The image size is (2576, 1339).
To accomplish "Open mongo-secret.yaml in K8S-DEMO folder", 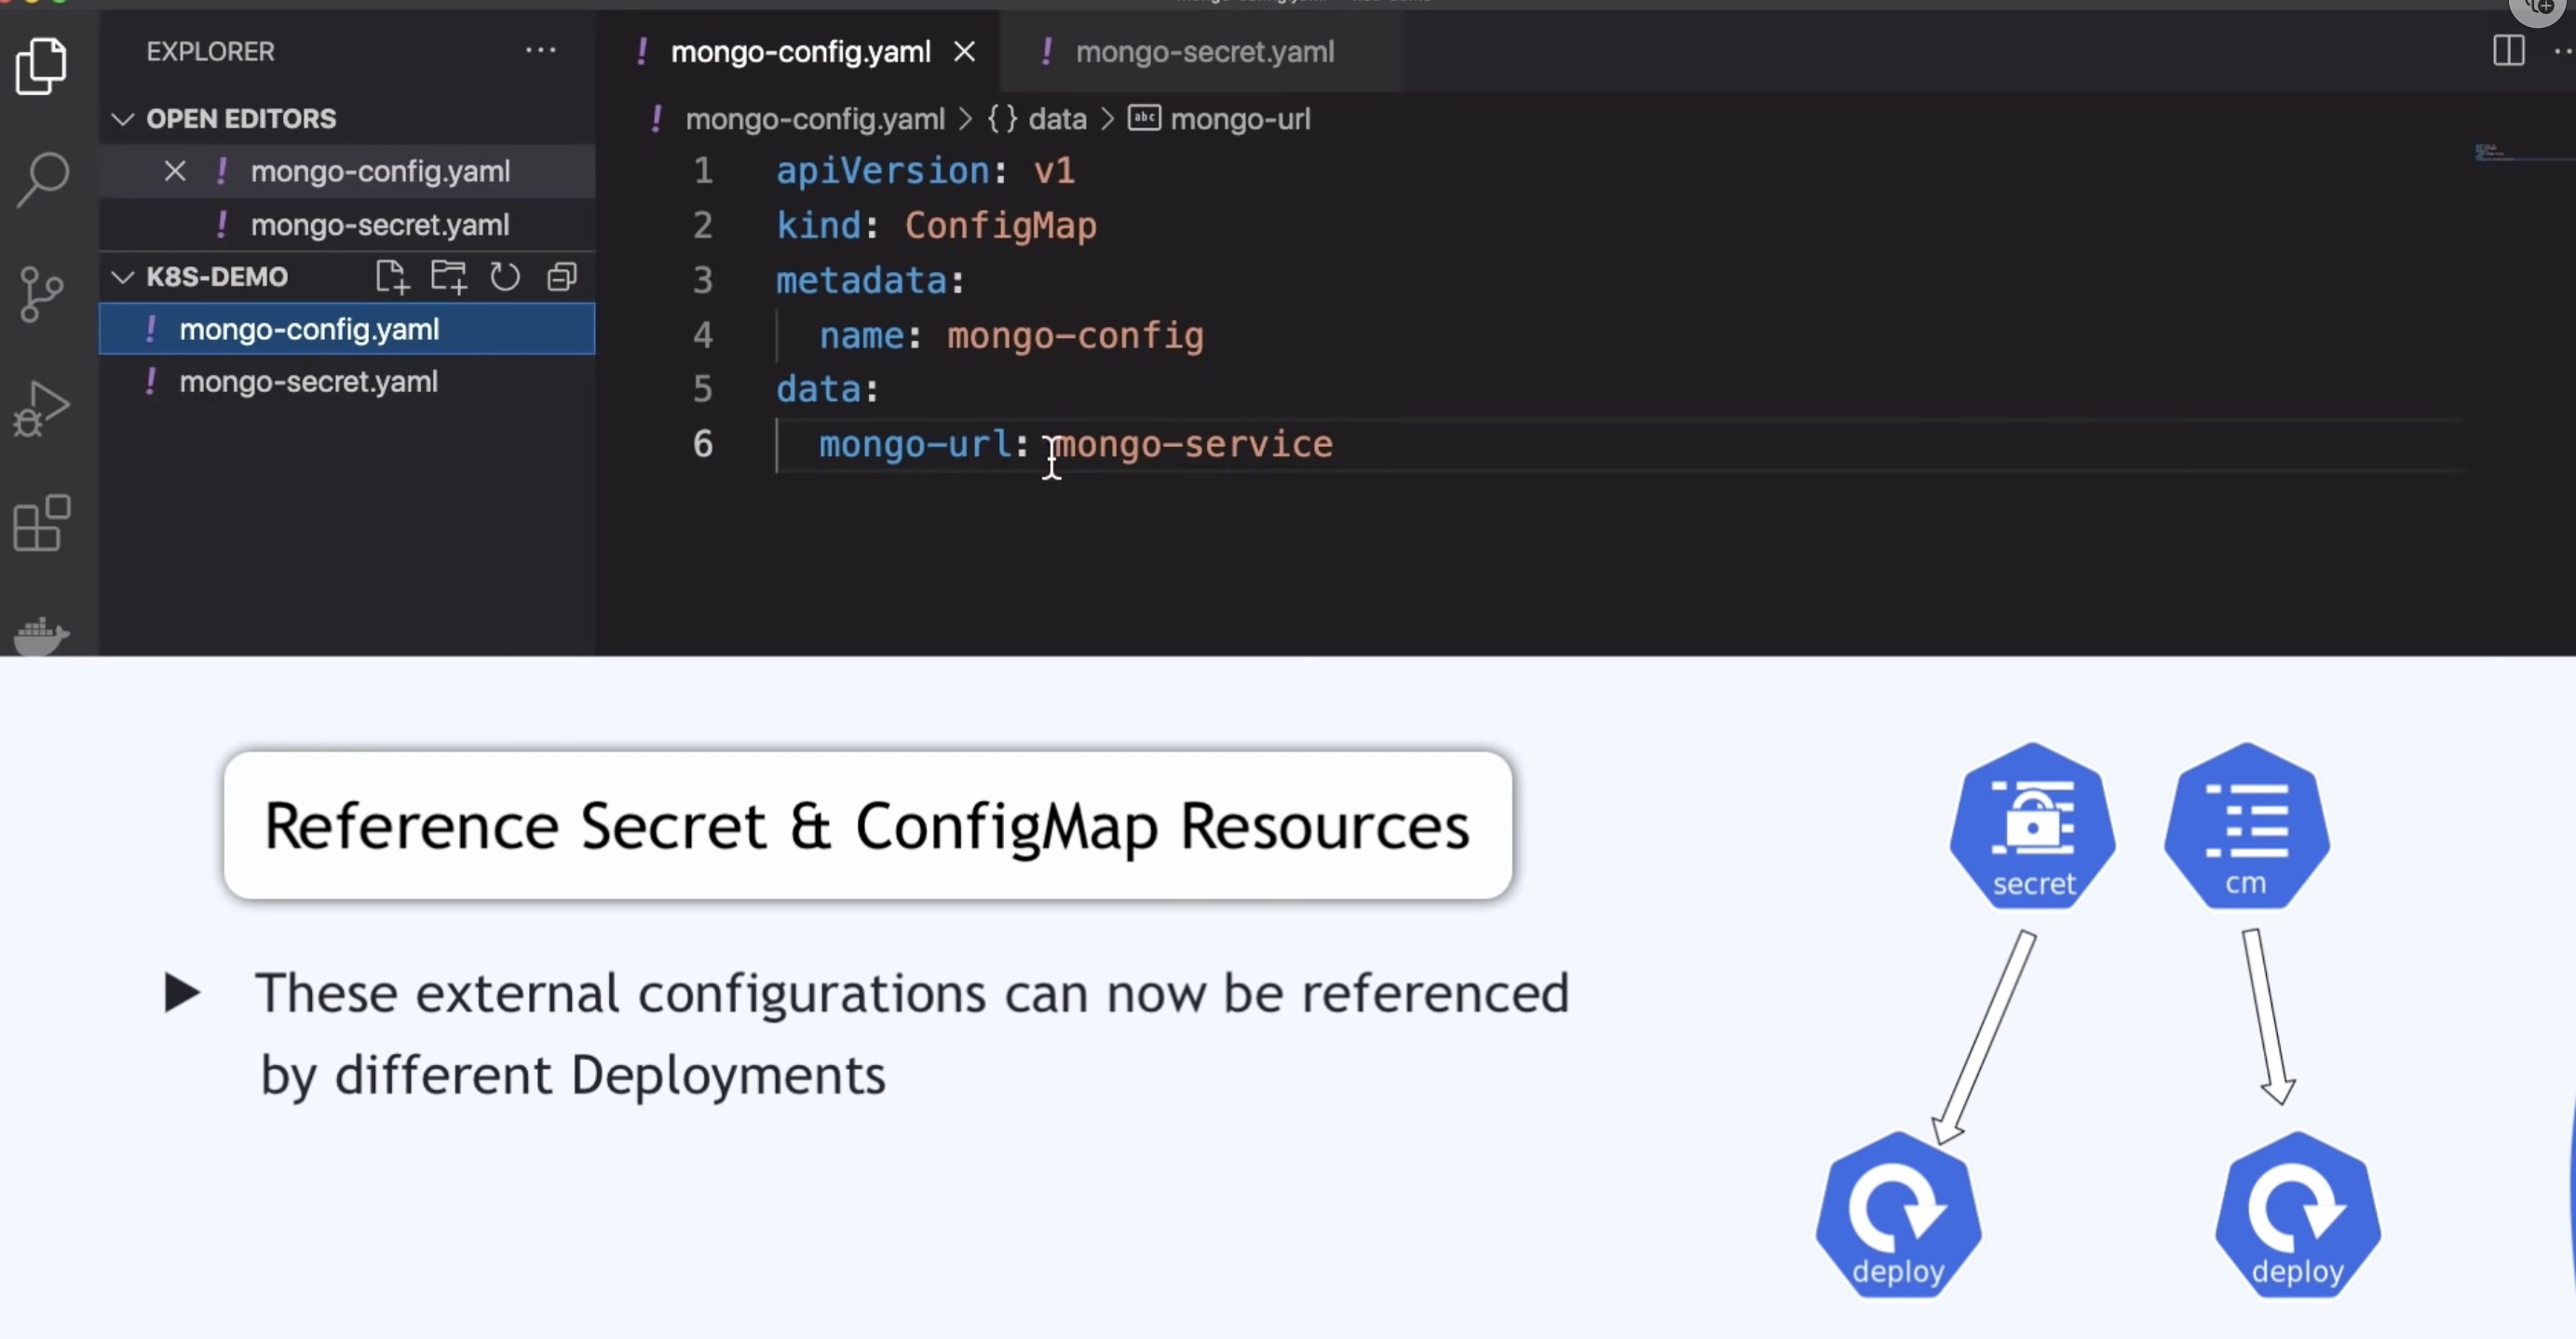I will [x=347, y=382].
